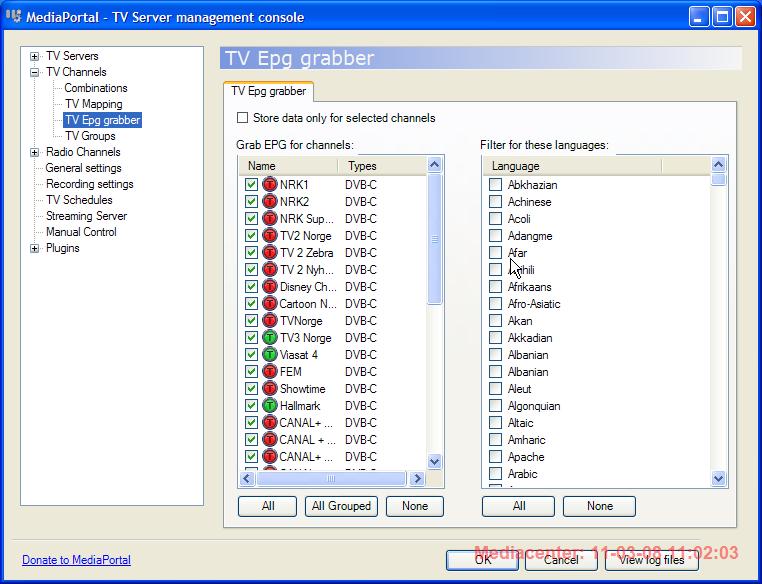
Task: Click channel list scroll down arrow
Action: pyautogui.click(x=434, y=462)
